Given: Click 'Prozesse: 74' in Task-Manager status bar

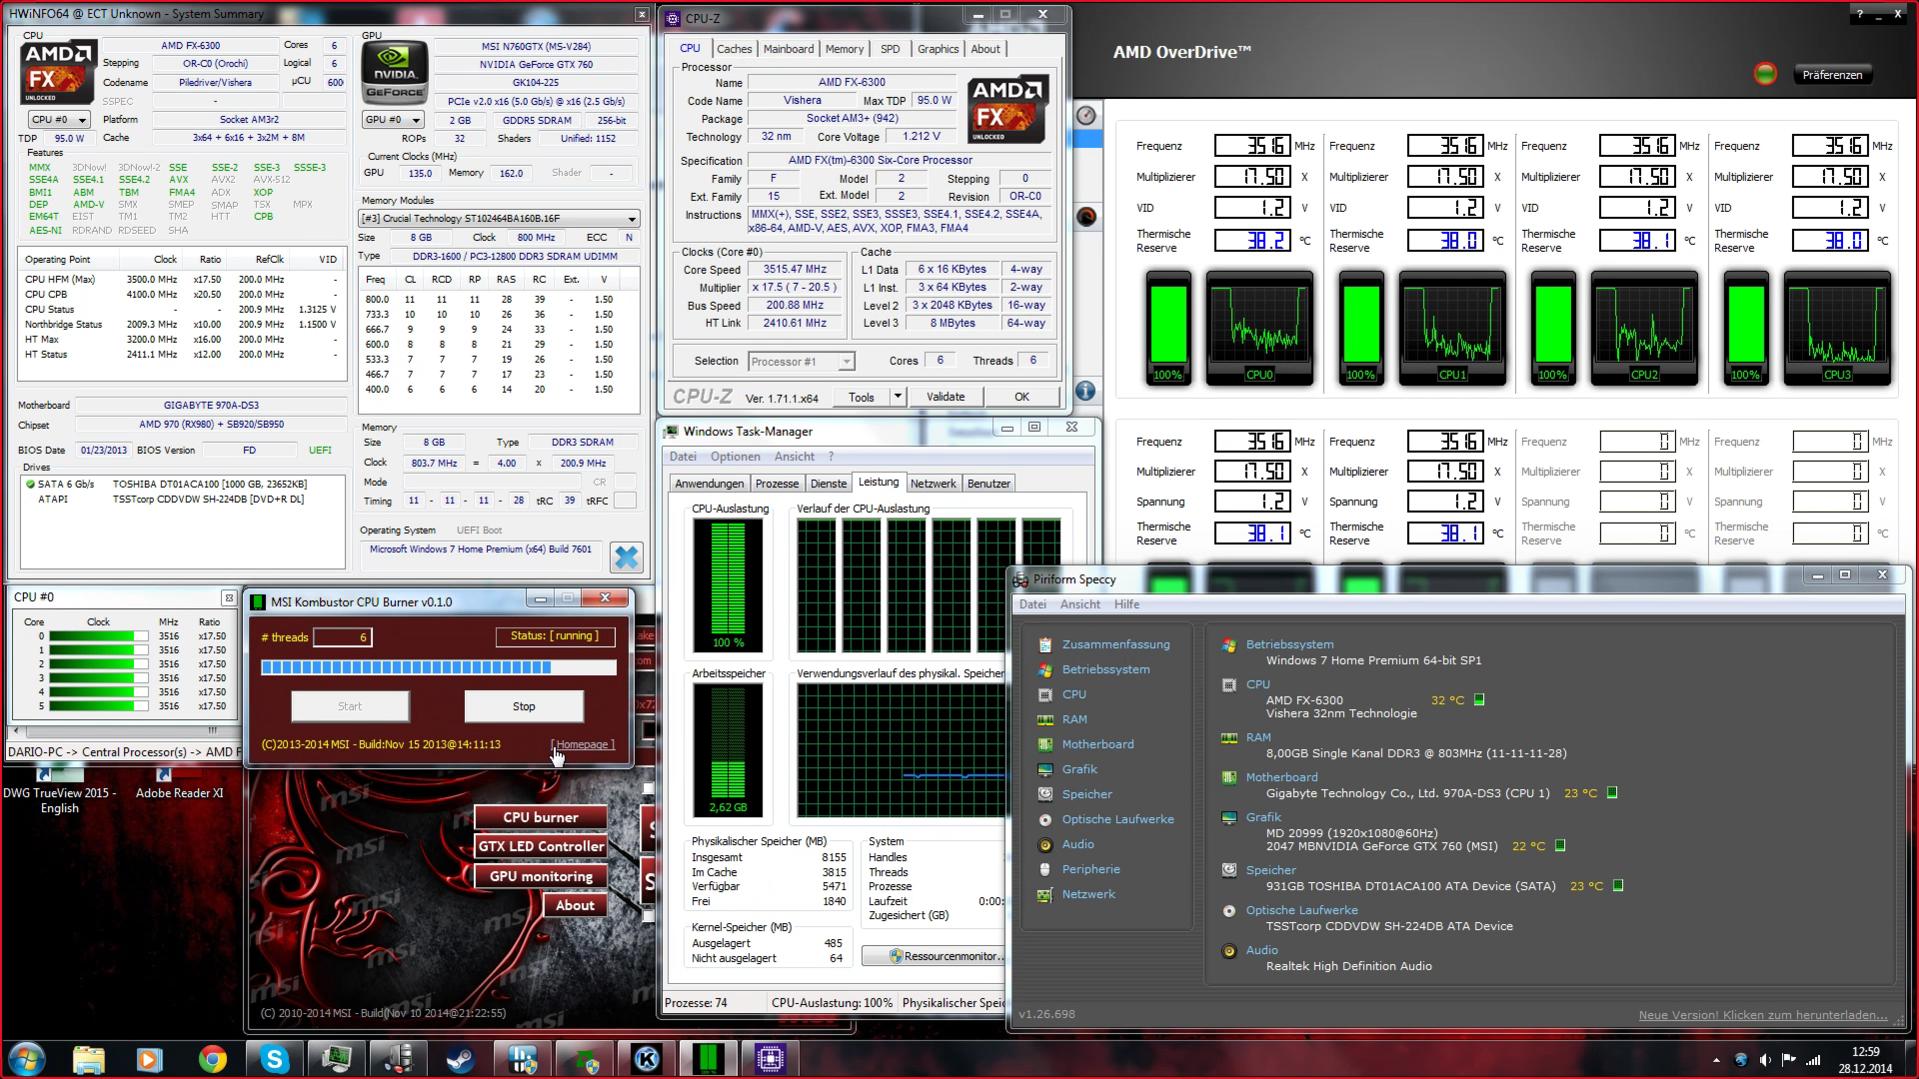Looking at the screenshot, I should point(696,1003).
